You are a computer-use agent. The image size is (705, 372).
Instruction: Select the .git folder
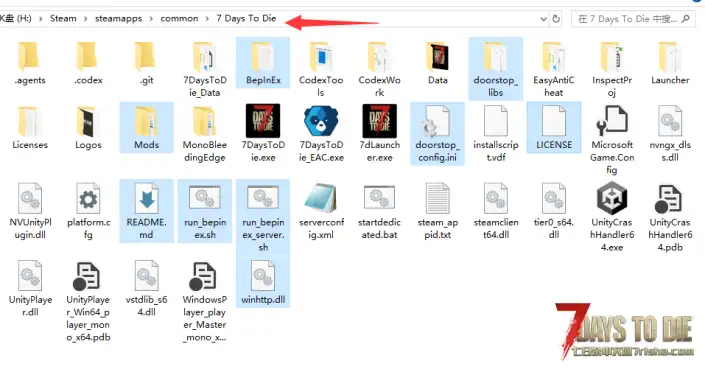(147, 63)
